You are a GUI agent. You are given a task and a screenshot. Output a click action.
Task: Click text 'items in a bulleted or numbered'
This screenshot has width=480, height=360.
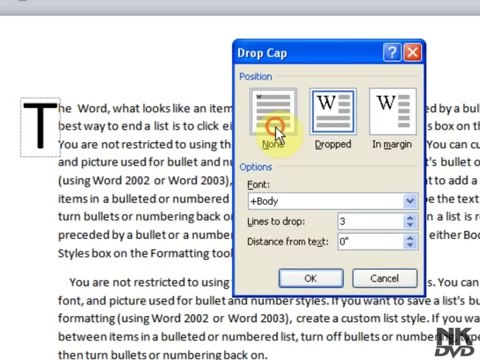(x=143, y=199)
